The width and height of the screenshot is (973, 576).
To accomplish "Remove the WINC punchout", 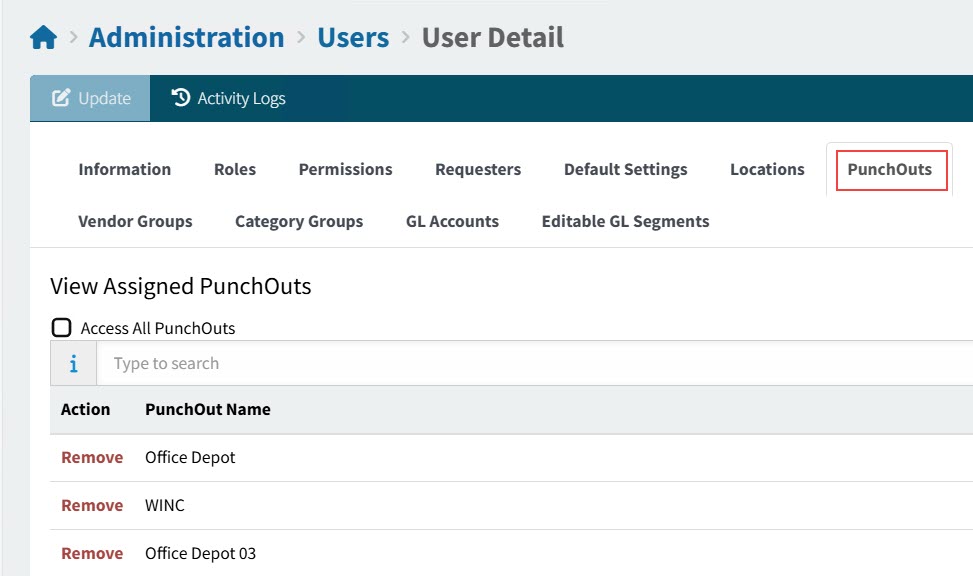I will [92, 505].
